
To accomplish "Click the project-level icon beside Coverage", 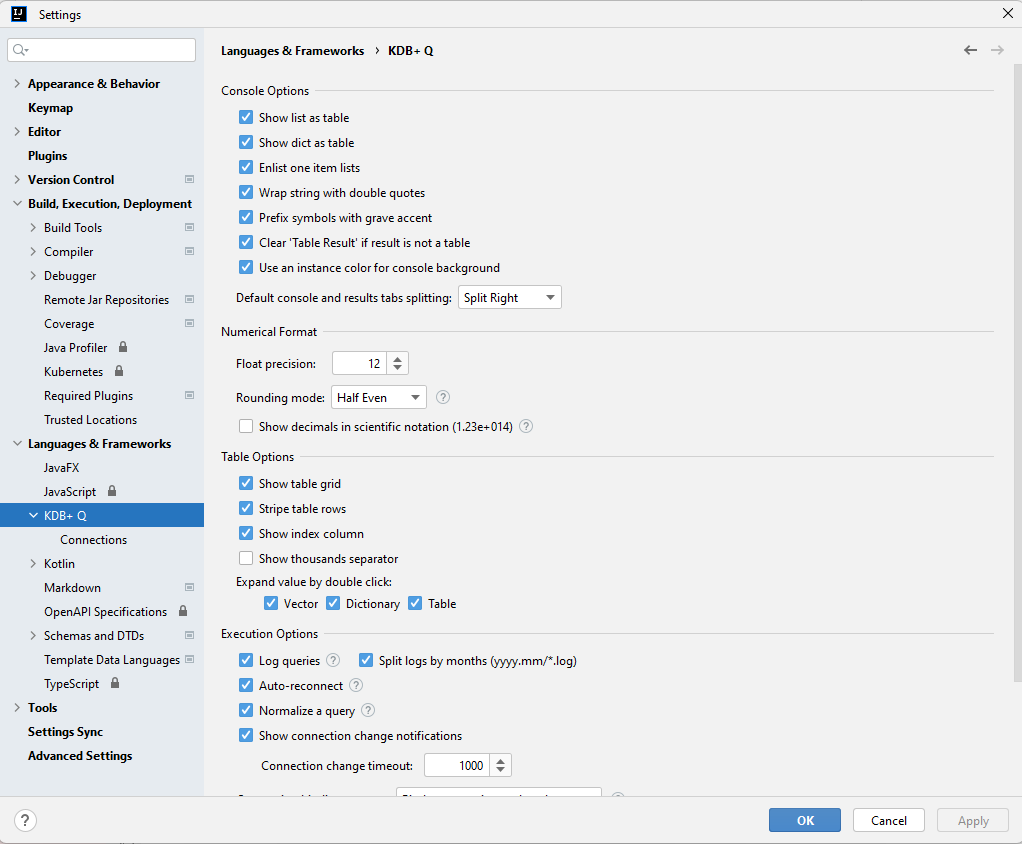I will (x=190, y=323).
